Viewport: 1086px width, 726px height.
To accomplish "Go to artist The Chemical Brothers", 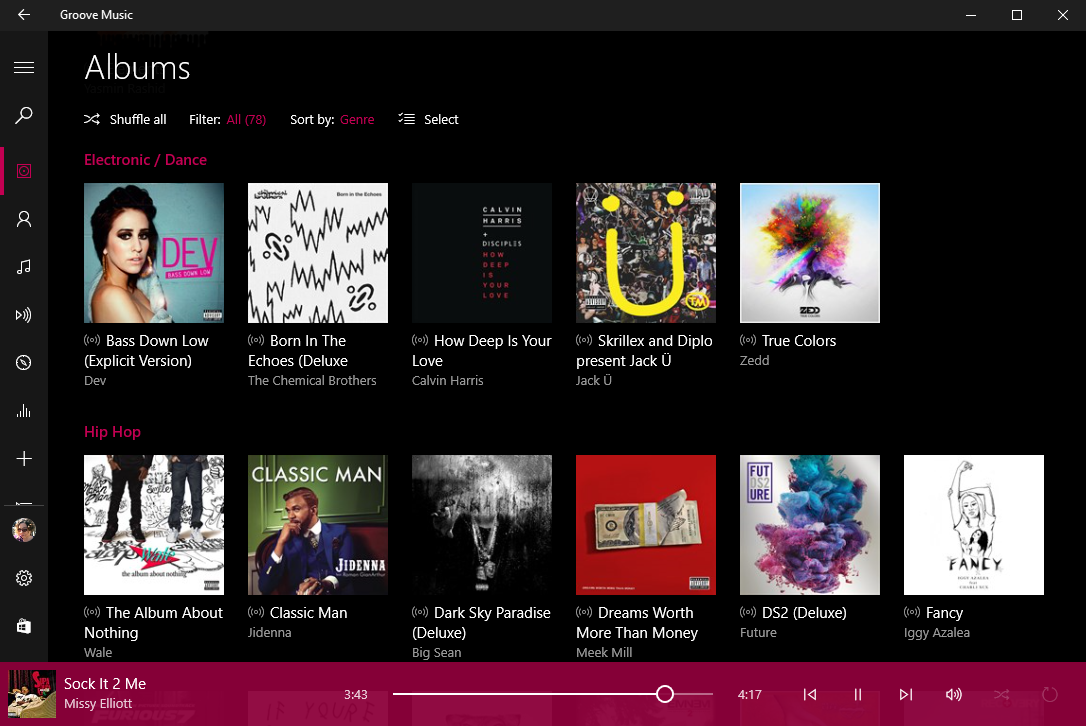I will 312,380.
